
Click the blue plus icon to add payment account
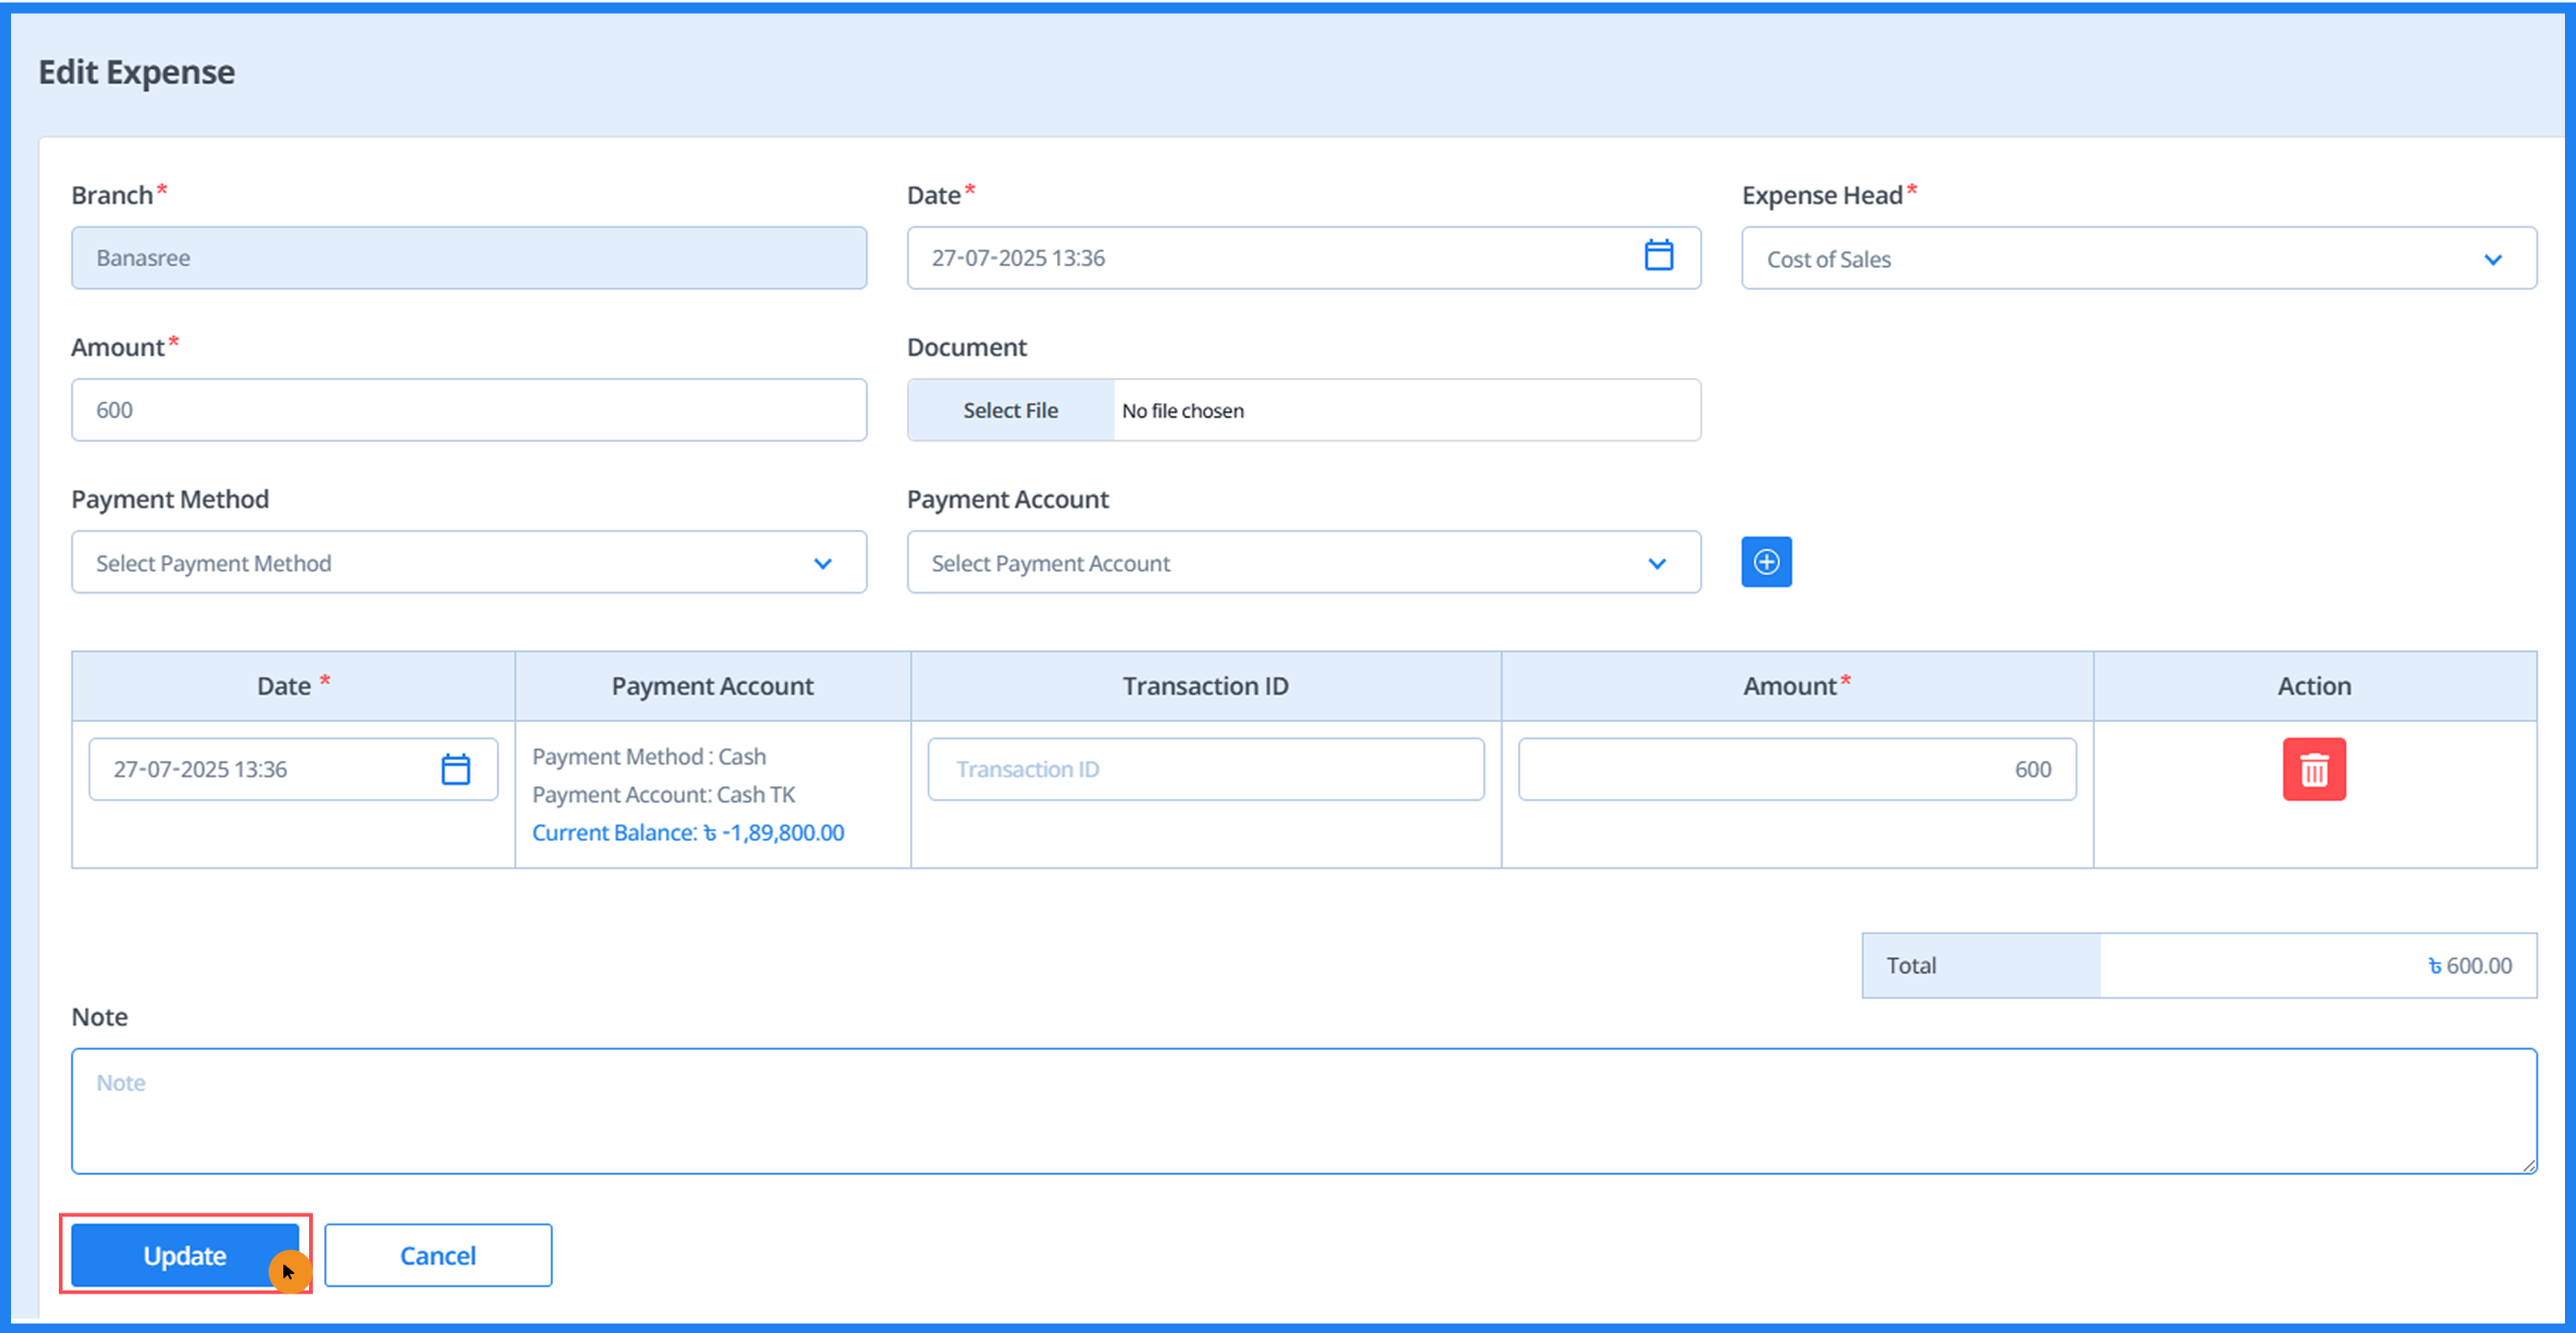click(1766, 562)
